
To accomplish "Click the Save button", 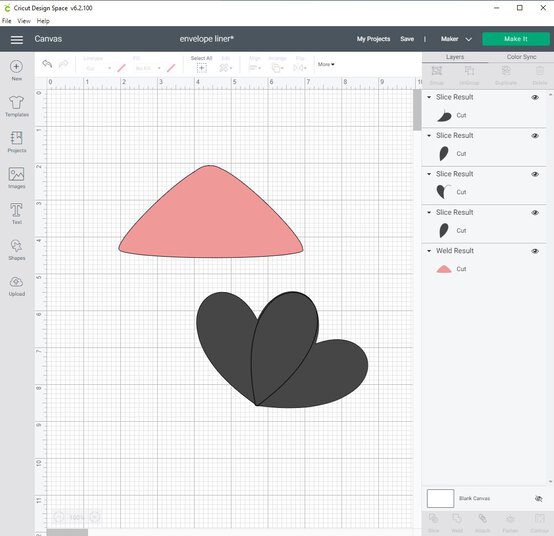I will [x=407, y=39].
